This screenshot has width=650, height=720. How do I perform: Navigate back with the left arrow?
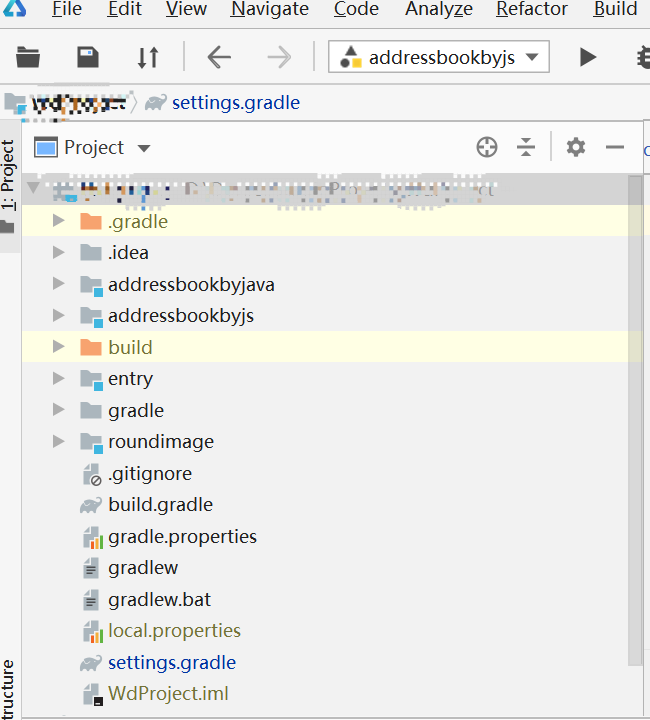pos(219,58)
